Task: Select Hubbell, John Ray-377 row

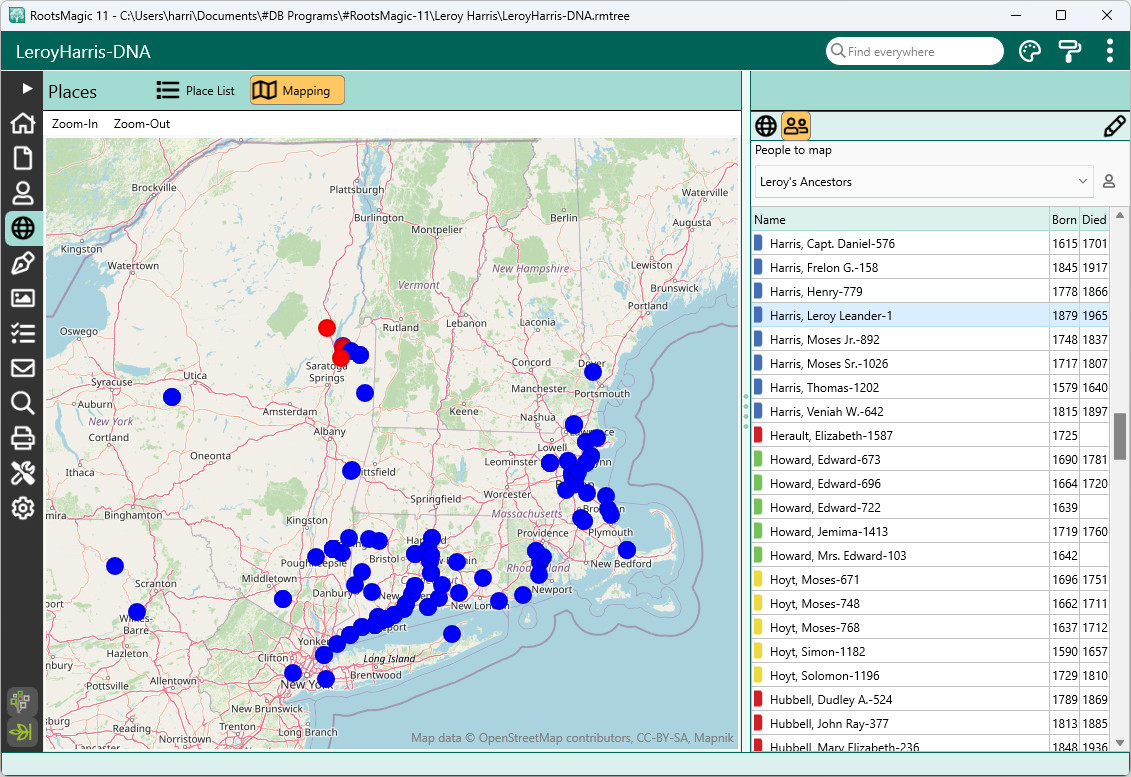Action: 930,723
